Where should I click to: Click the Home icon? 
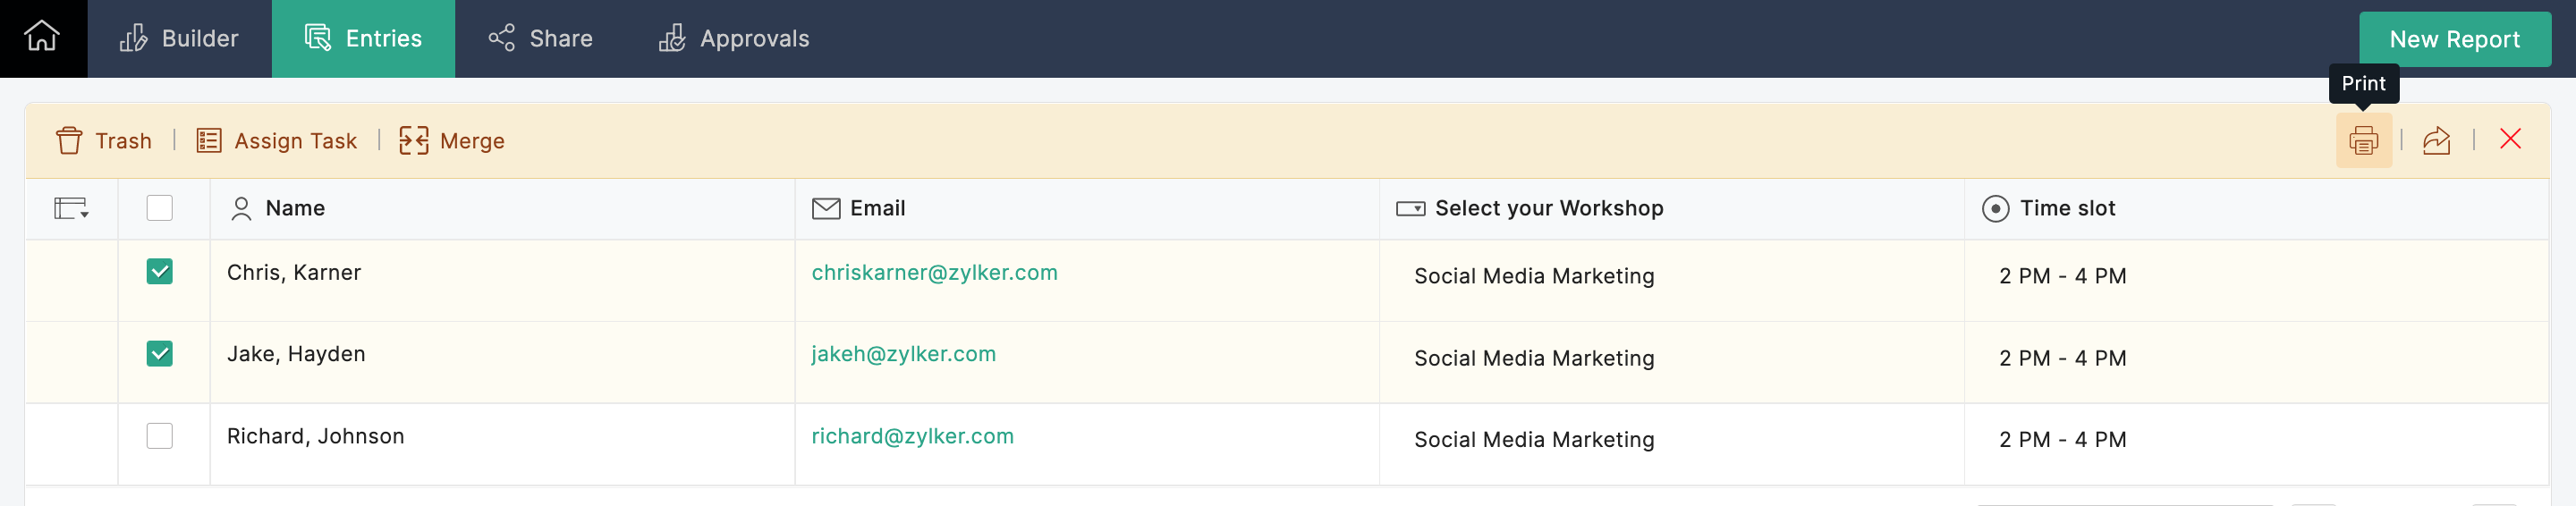[42, 38]
